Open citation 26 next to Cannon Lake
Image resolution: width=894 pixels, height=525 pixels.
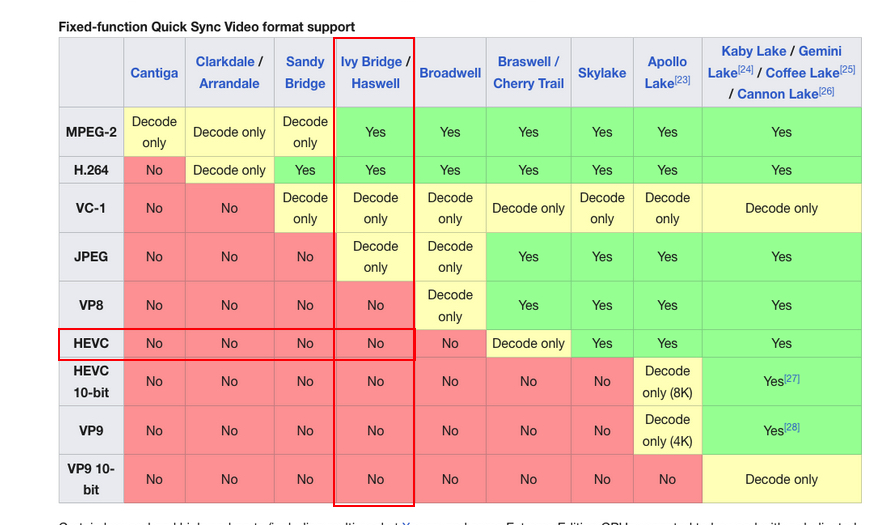click(x=825, y=91)
